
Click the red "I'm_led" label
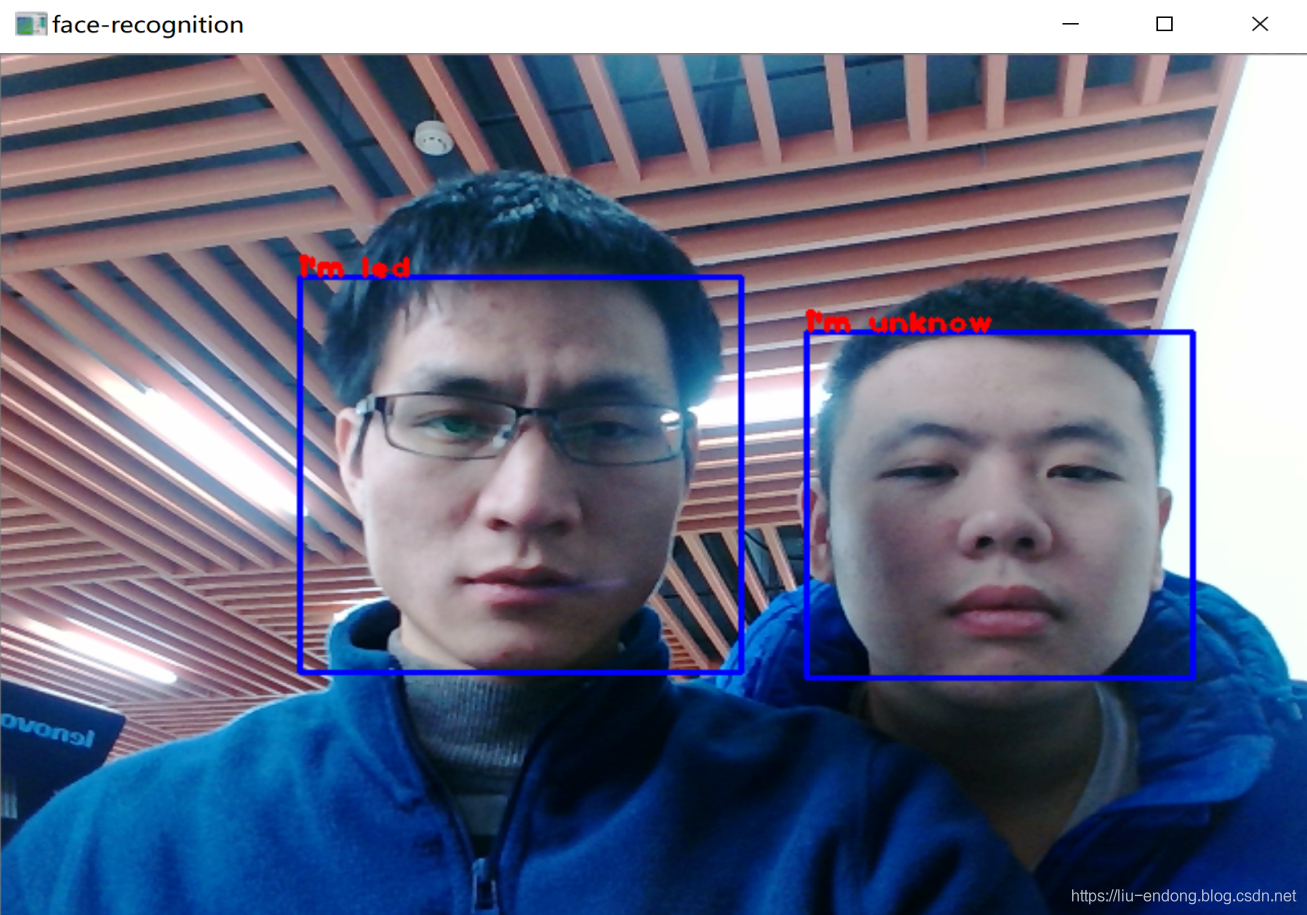pyautogui.click(x=355, y=267)
